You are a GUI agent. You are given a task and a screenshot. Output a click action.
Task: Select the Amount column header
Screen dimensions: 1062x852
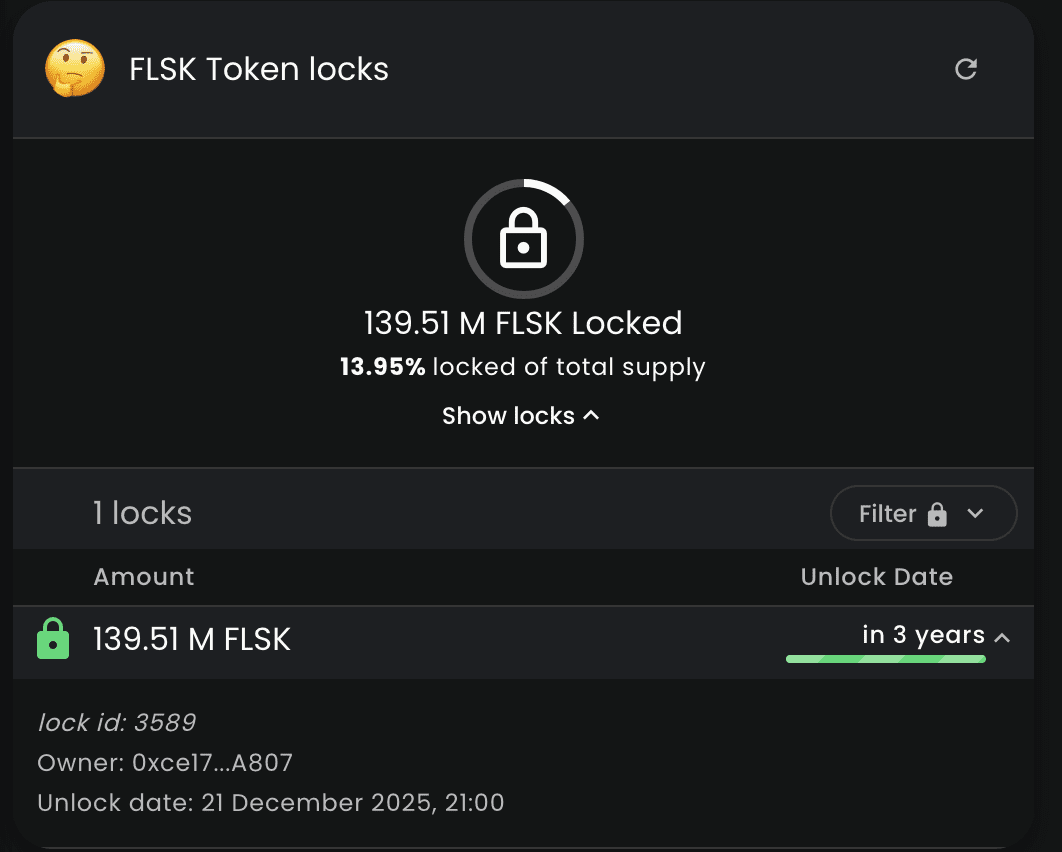(144, 576)
